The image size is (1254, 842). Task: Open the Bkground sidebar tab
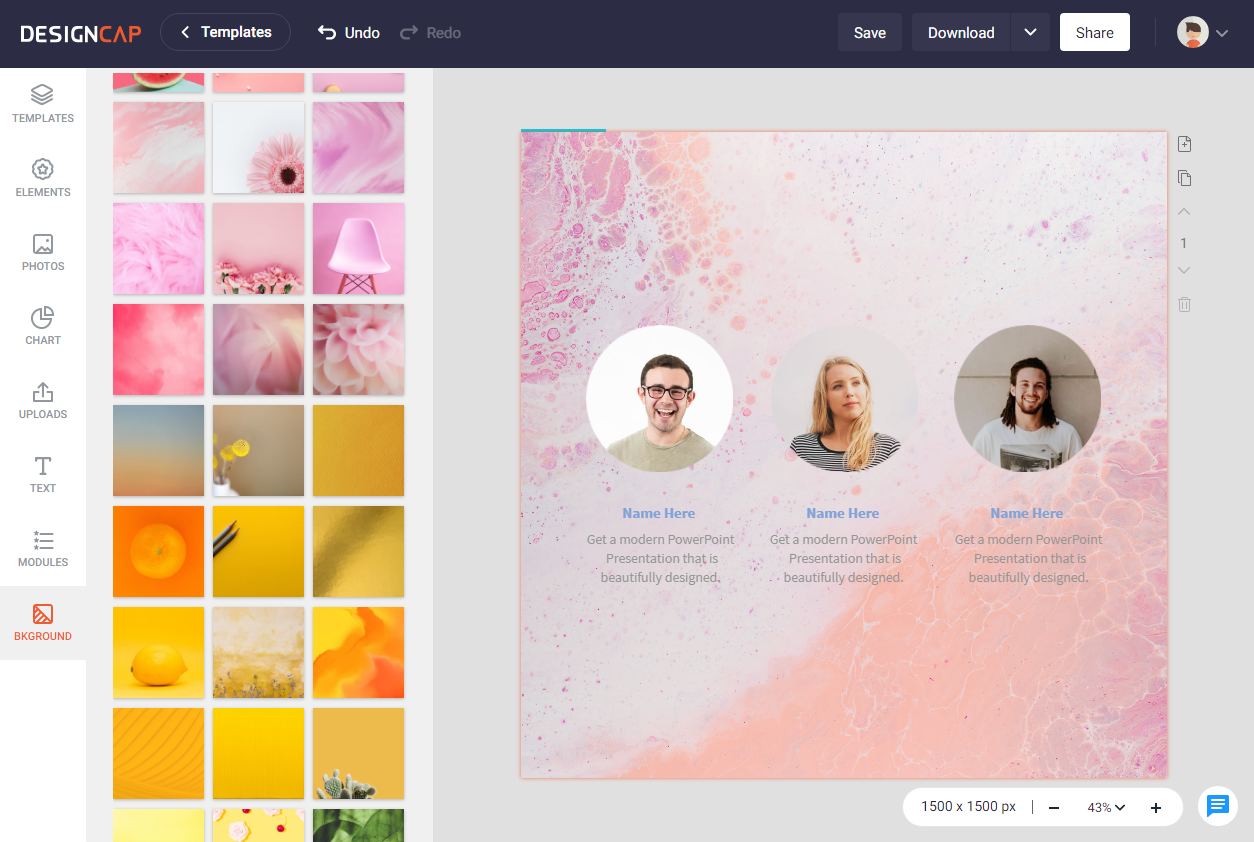click(x=43, y=623)
